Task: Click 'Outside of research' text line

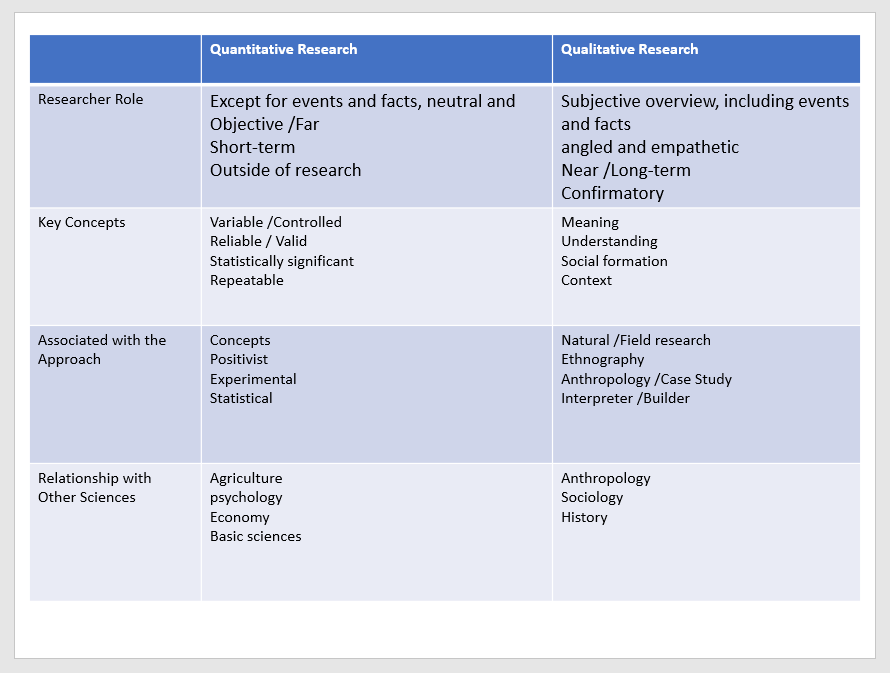Action: click(285, 170)
